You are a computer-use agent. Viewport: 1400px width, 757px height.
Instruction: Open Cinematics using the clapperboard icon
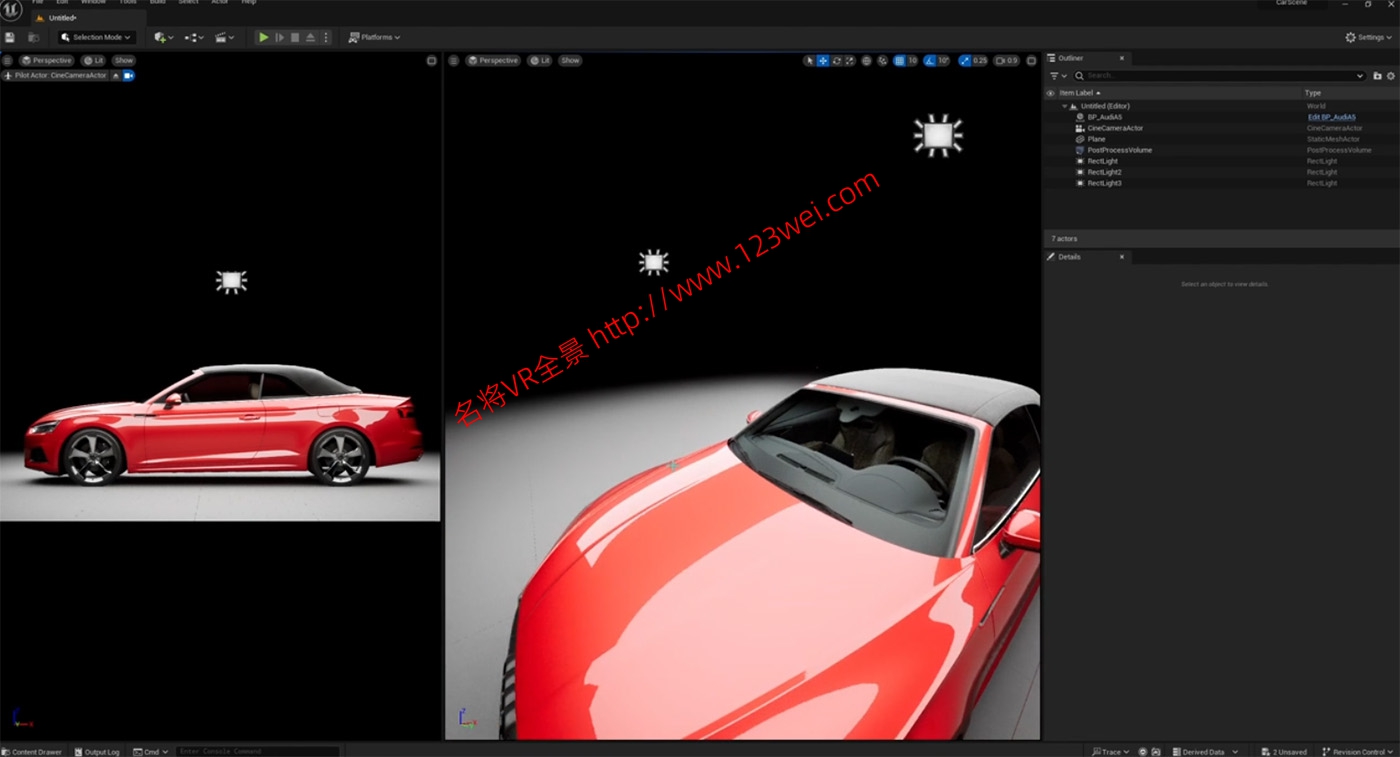point(222,37)
